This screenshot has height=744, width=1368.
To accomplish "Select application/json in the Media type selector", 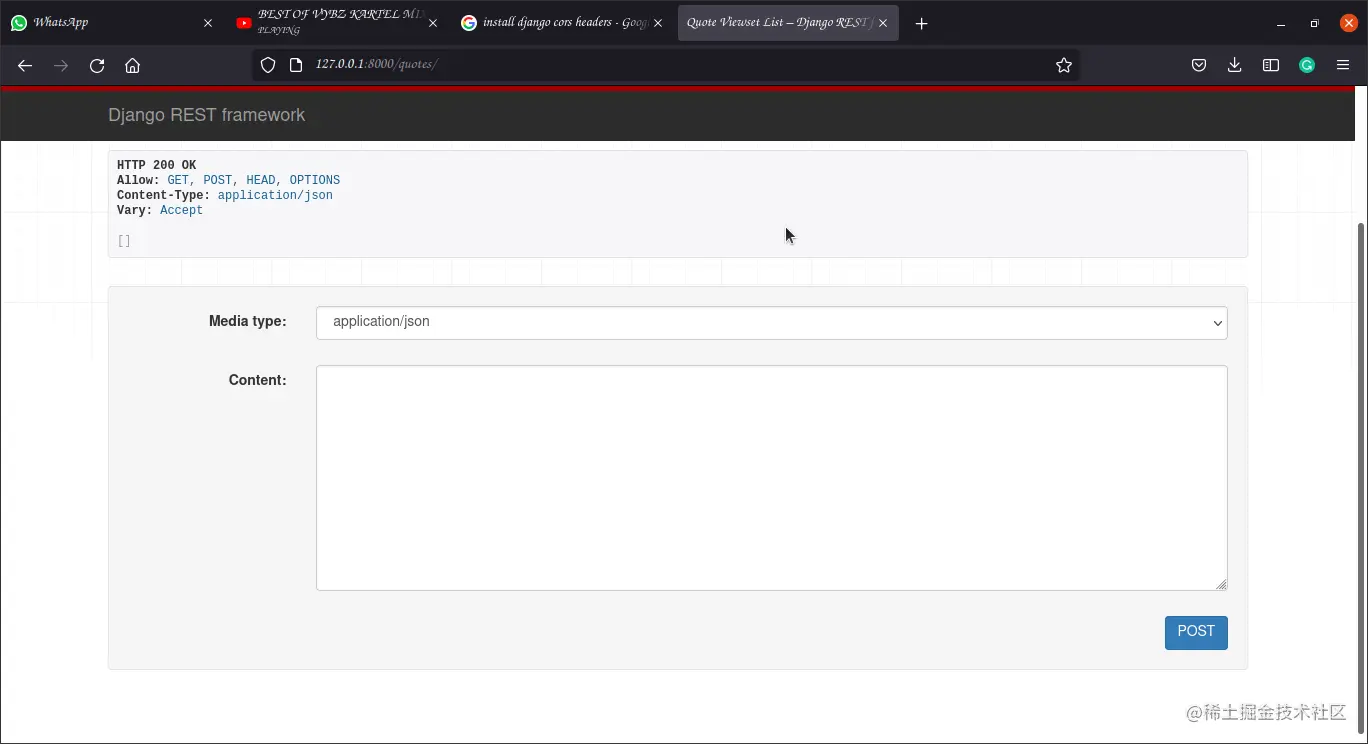I will pyautogui.click(x=771, y=322).
